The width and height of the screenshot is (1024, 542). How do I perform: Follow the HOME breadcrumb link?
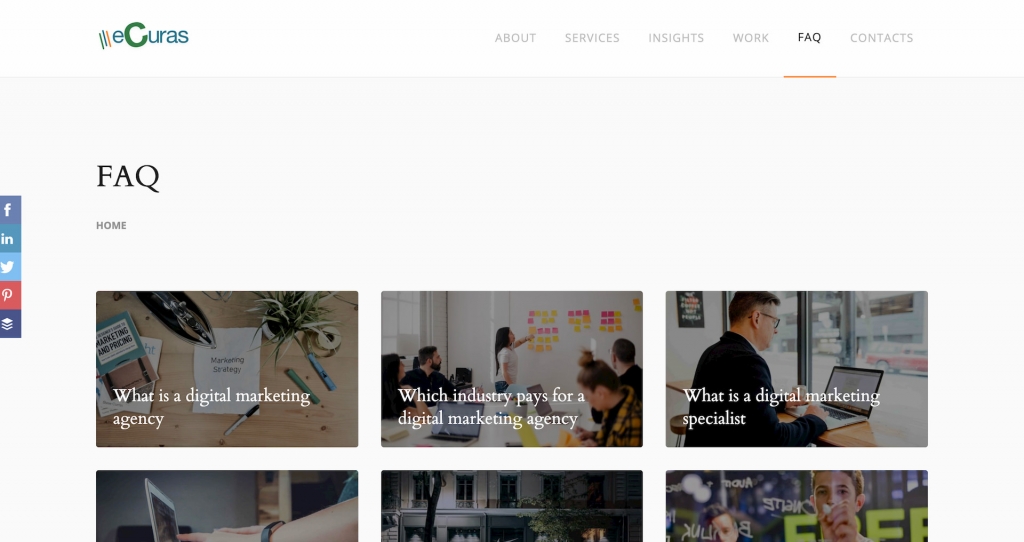tap(111, 225)
